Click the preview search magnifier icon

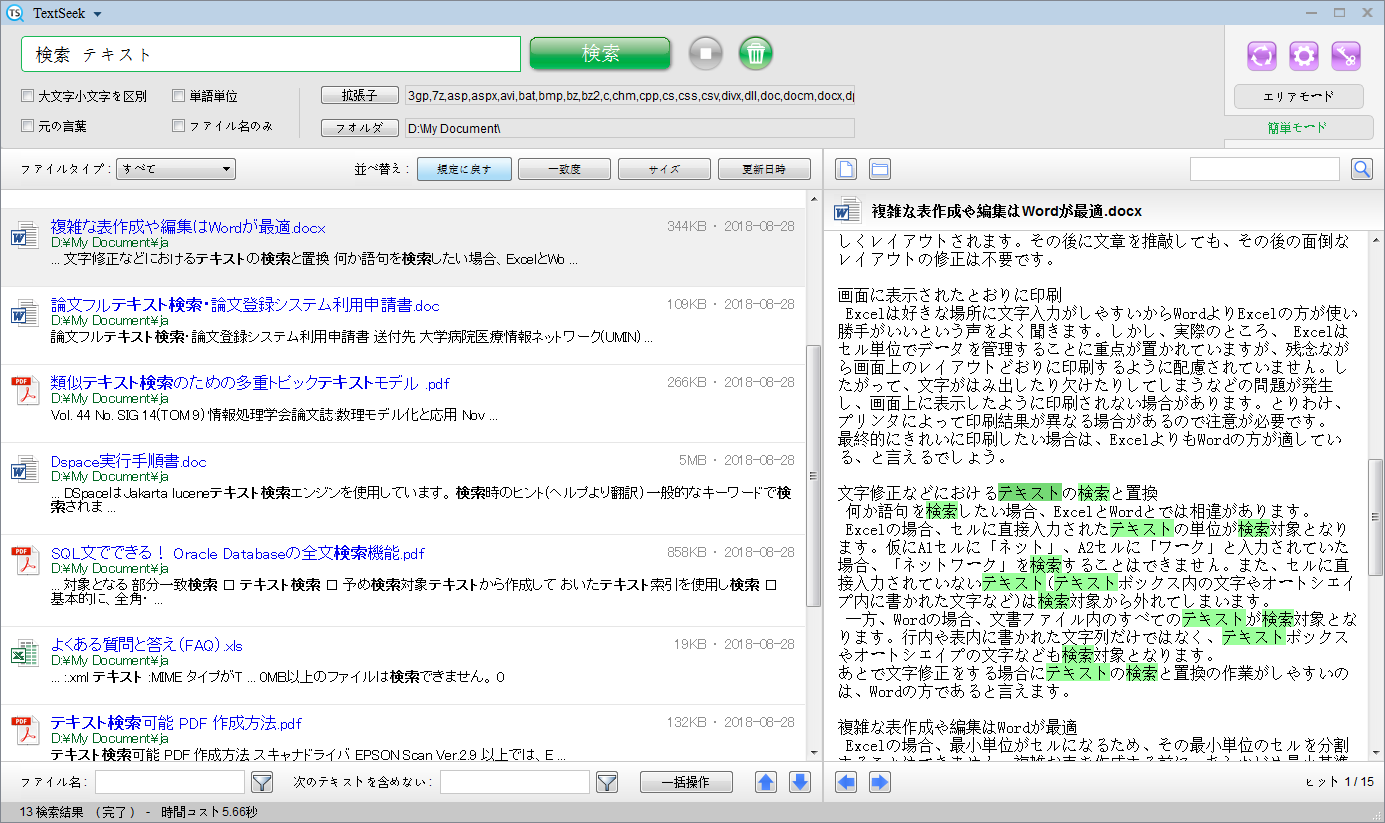tap(1361, 169)
